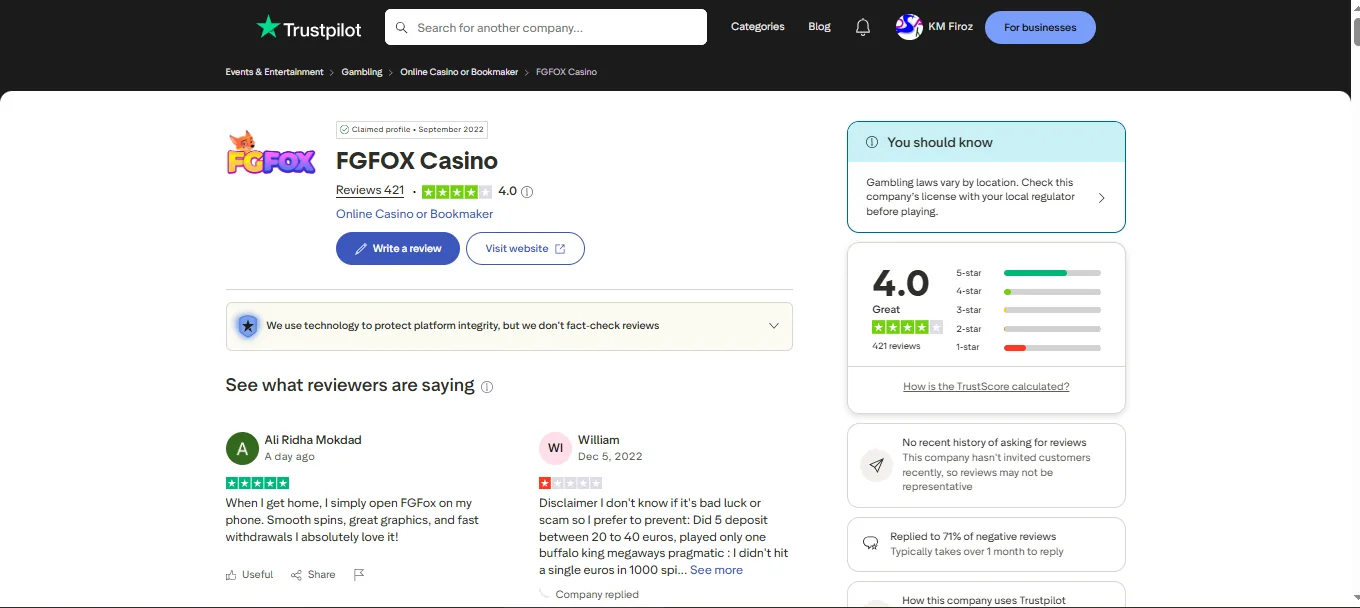Go to Online Casino or Bookmaker breadcrumb
The image size is (1360, 608).
(x=459, y=72)
